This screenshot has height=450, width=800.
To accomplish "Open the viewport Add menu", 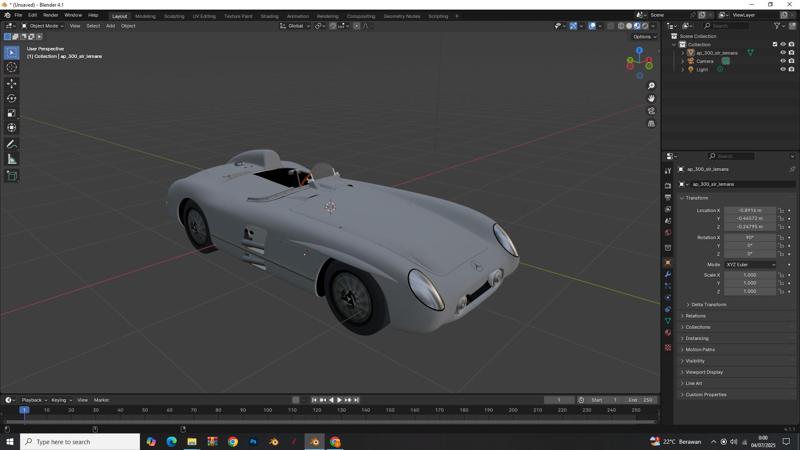I will pos(110,26).
